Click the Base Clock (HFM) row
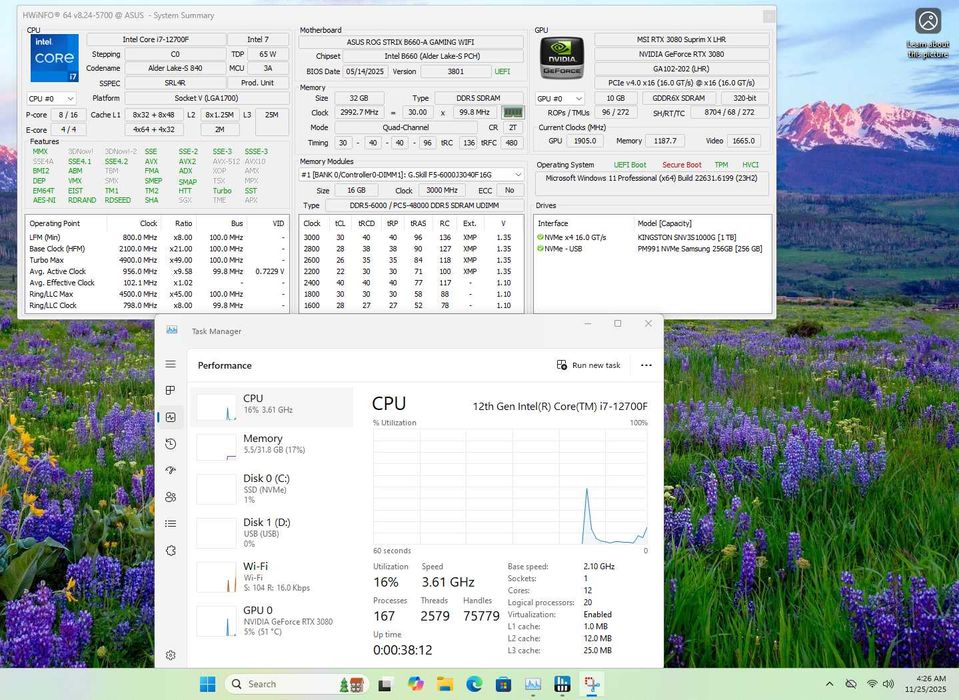Viewport: 959px width, 700px height. [x=157, y=249]
